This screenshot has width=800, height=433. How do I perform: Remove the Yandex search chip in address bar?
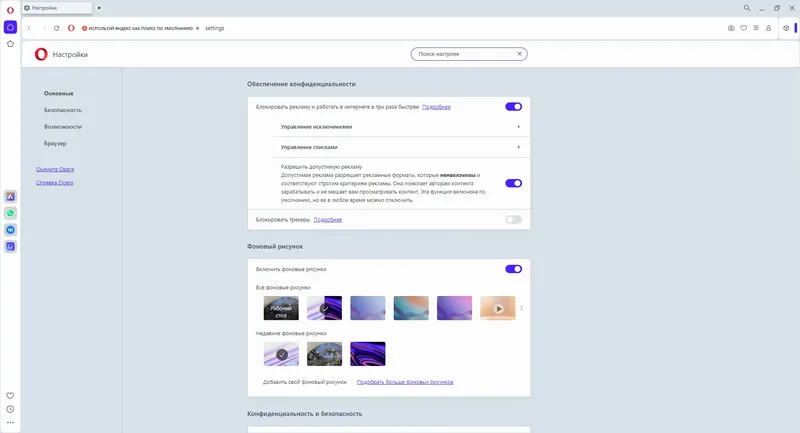tap(197, 29)
